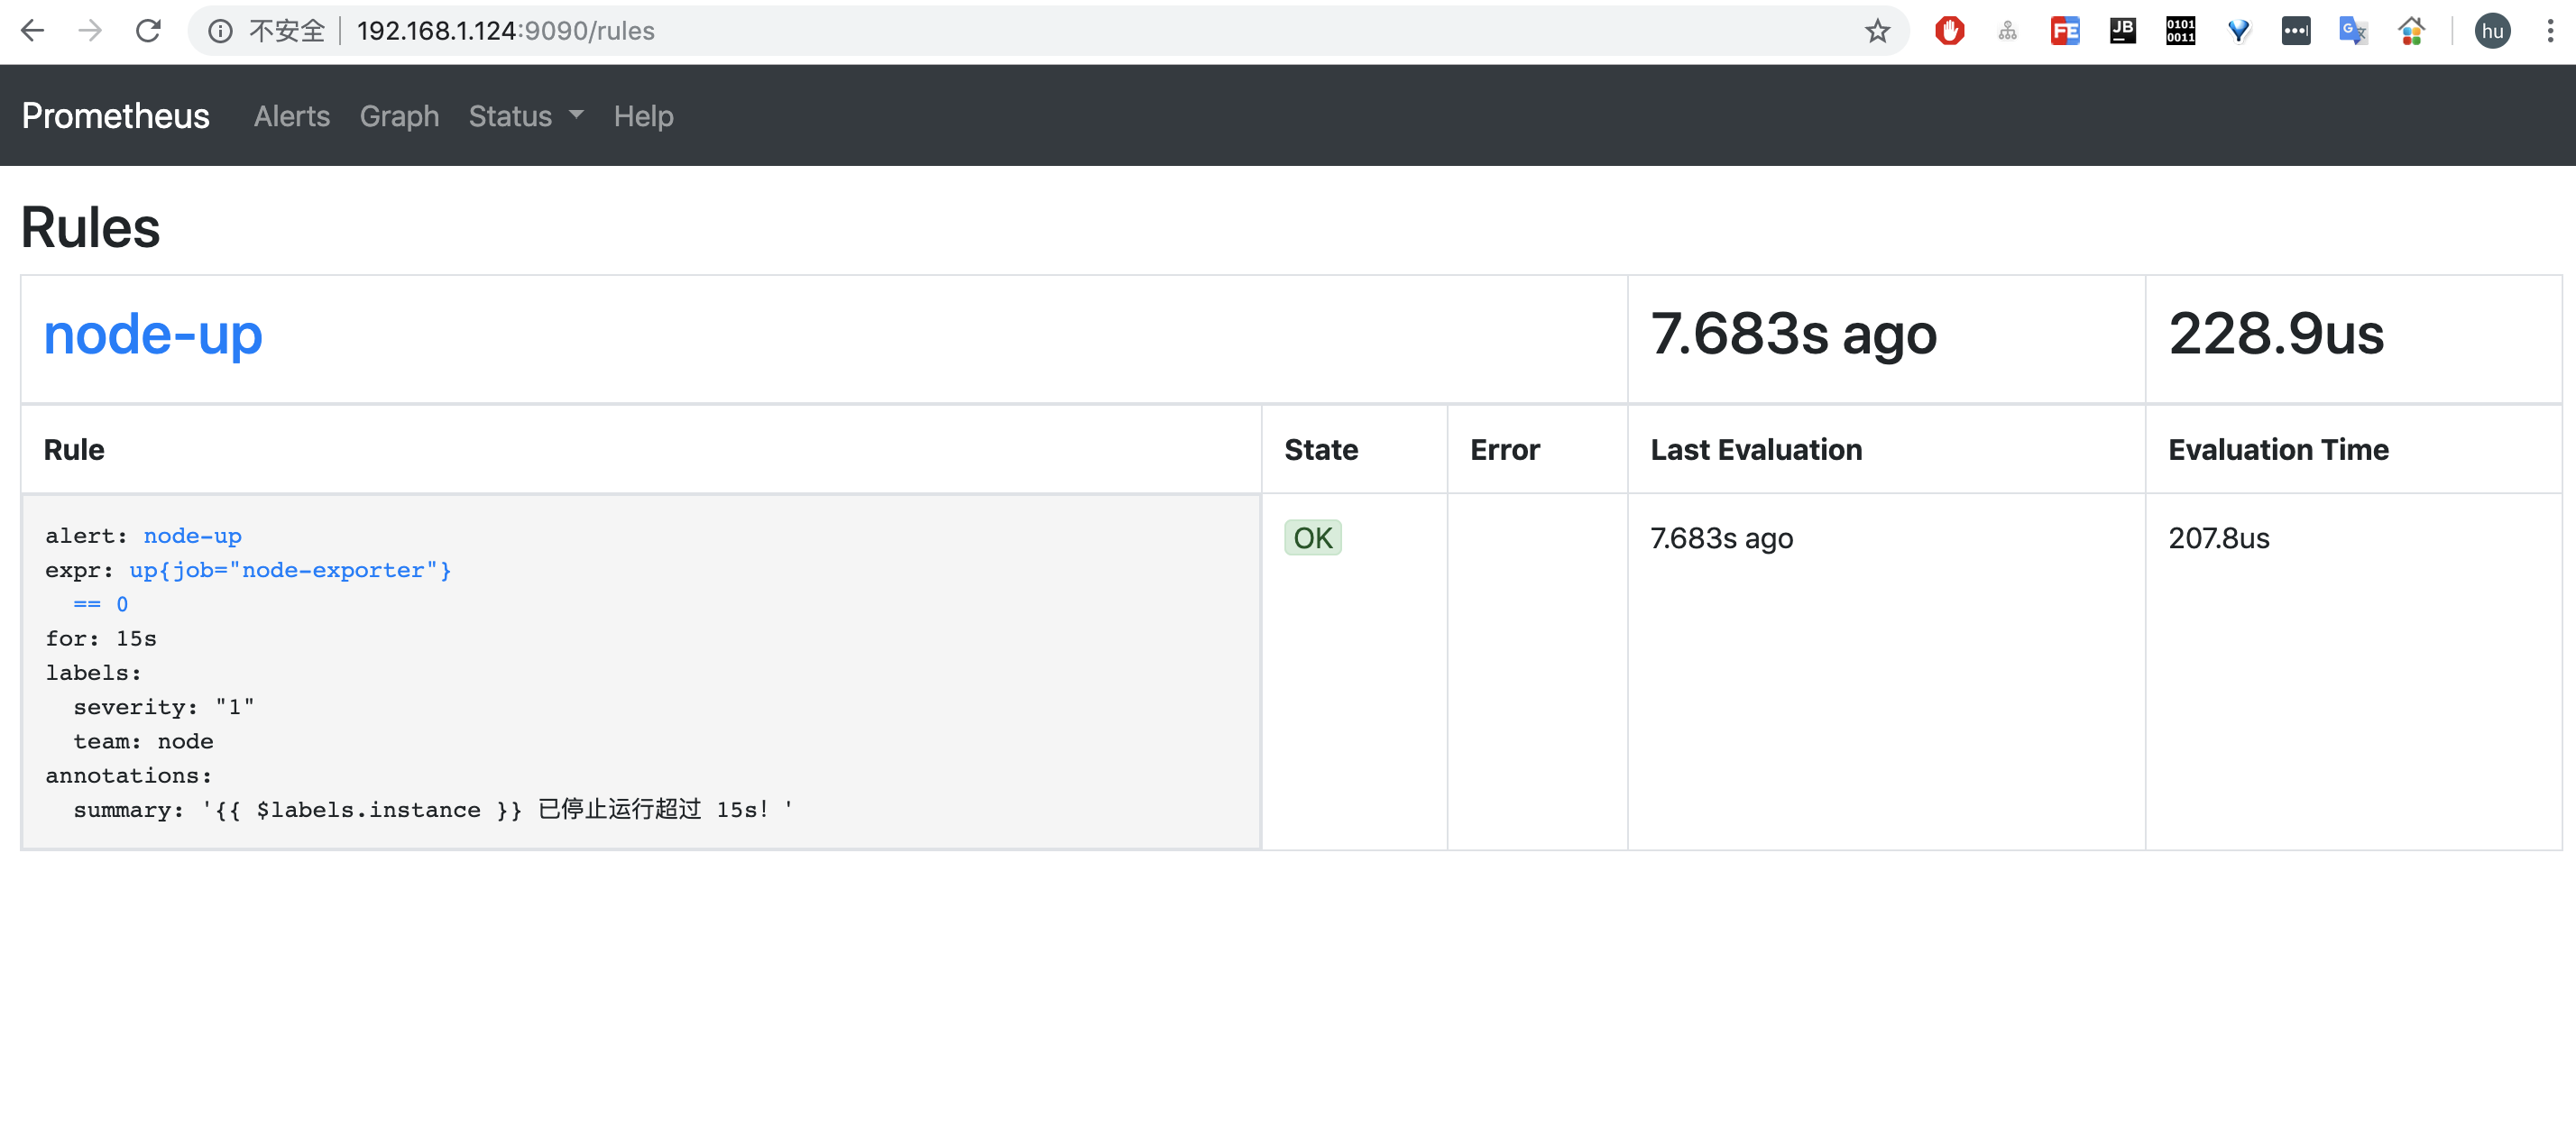Screen dimensions: 2576x1147
Task: Reload the page
Action: click(x=149, y=31)
